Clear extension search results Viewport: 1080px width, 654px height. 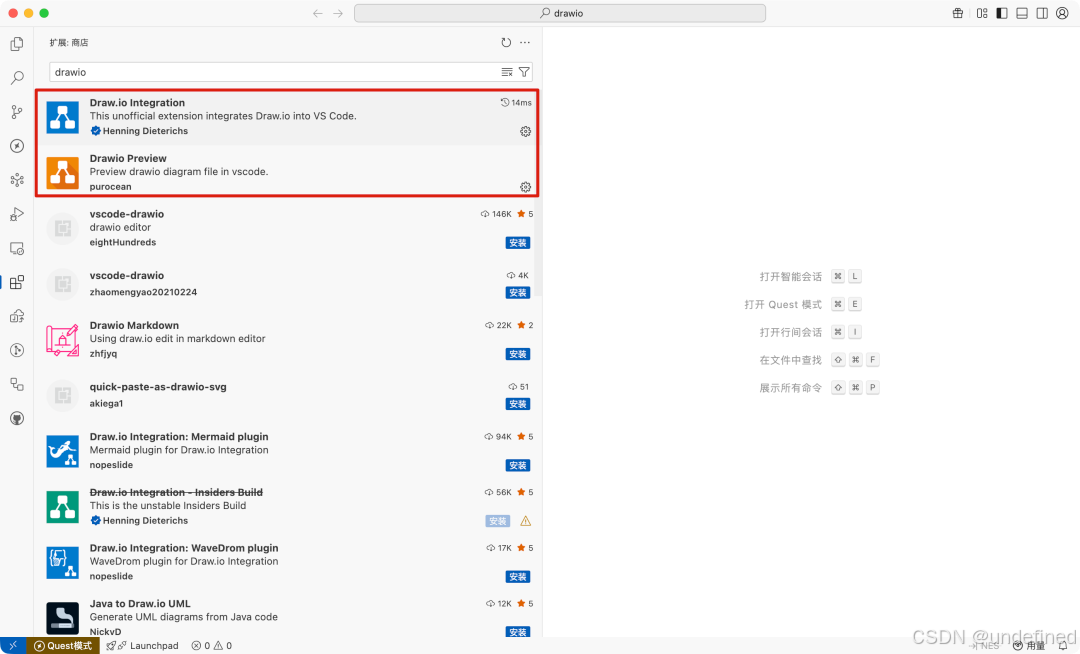pyautogui.click(x=507, y=72)
